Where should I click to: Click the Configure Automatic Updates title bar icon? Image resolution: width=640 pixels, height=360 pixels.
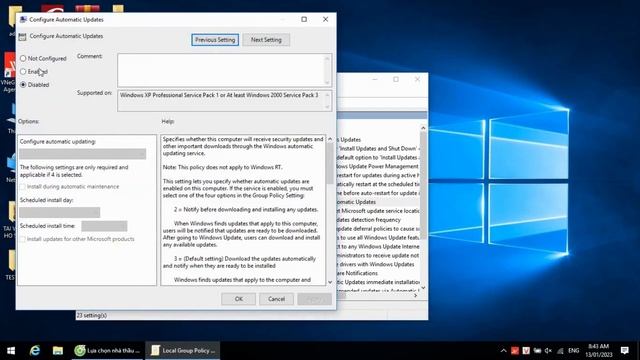pos(23,20)
